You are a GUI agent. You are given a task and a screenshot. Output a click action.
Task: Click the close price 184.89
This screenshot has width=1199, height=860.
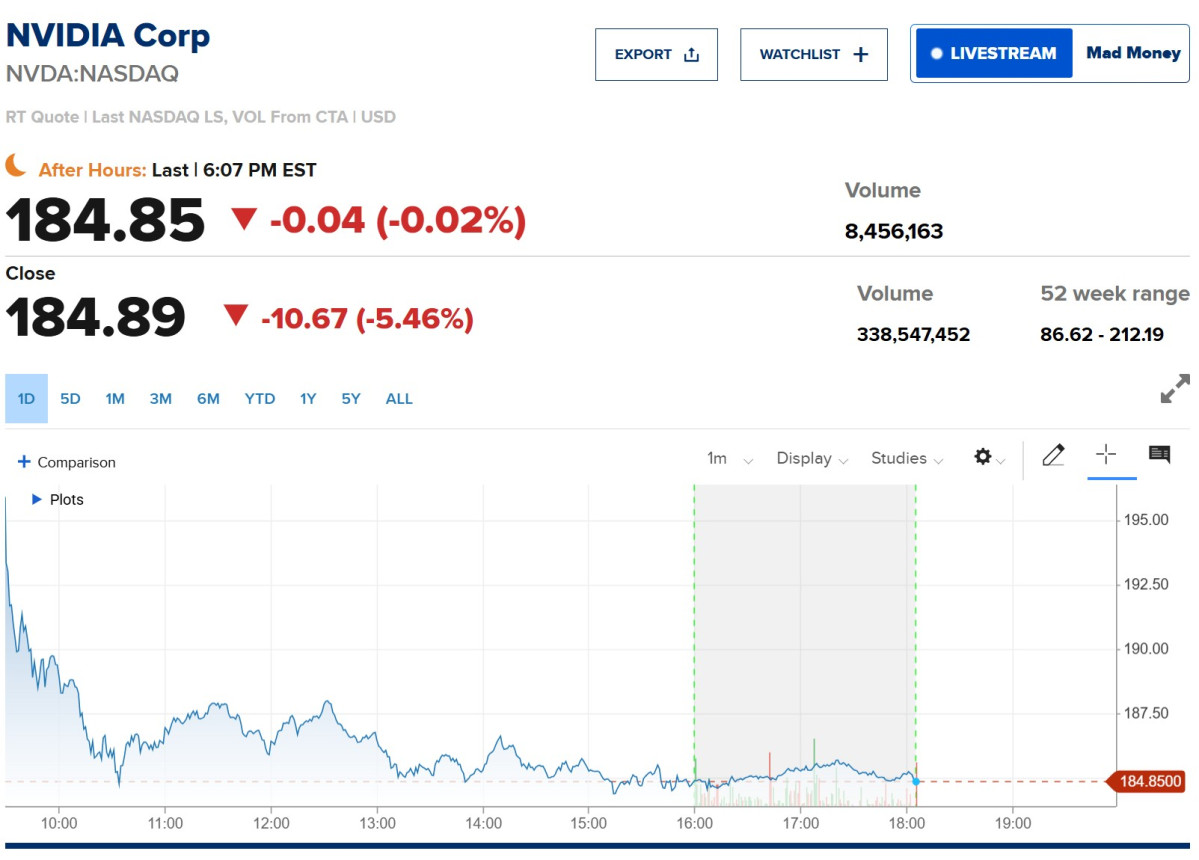click(x=96, y=316)
